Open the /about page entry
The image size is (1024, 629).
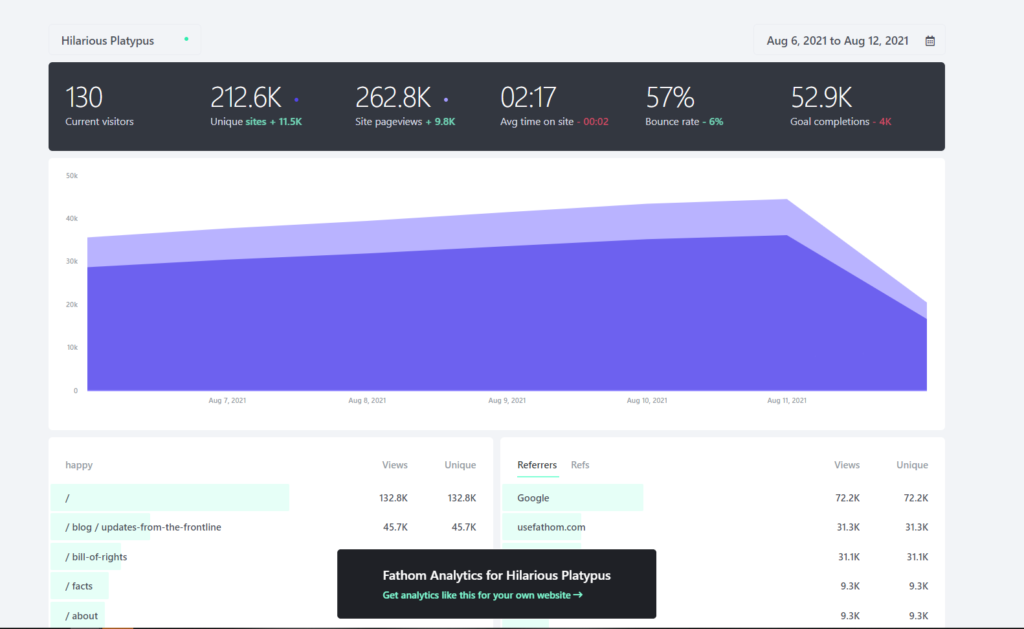(82, 616)
